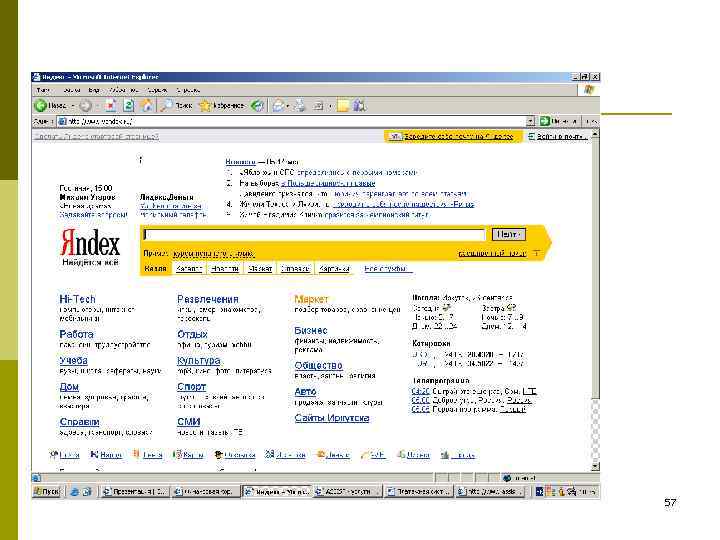The image size is (720, 540).
Task: Stop page loading with the red X icon
Action: click(111, 106)
